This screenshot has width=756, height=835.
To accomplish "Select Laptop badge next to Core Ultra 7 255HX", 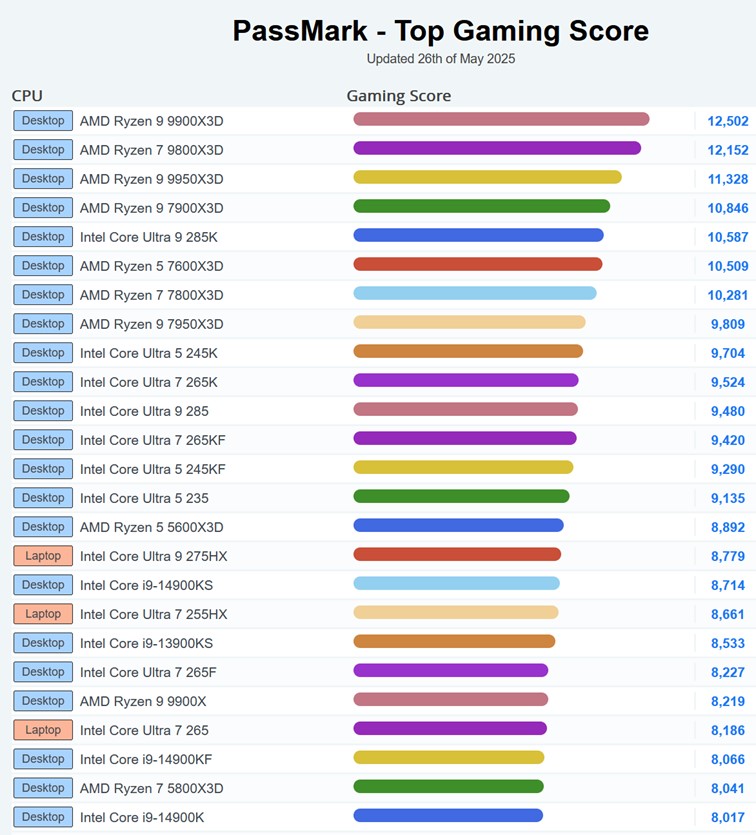I will (43, 614).
